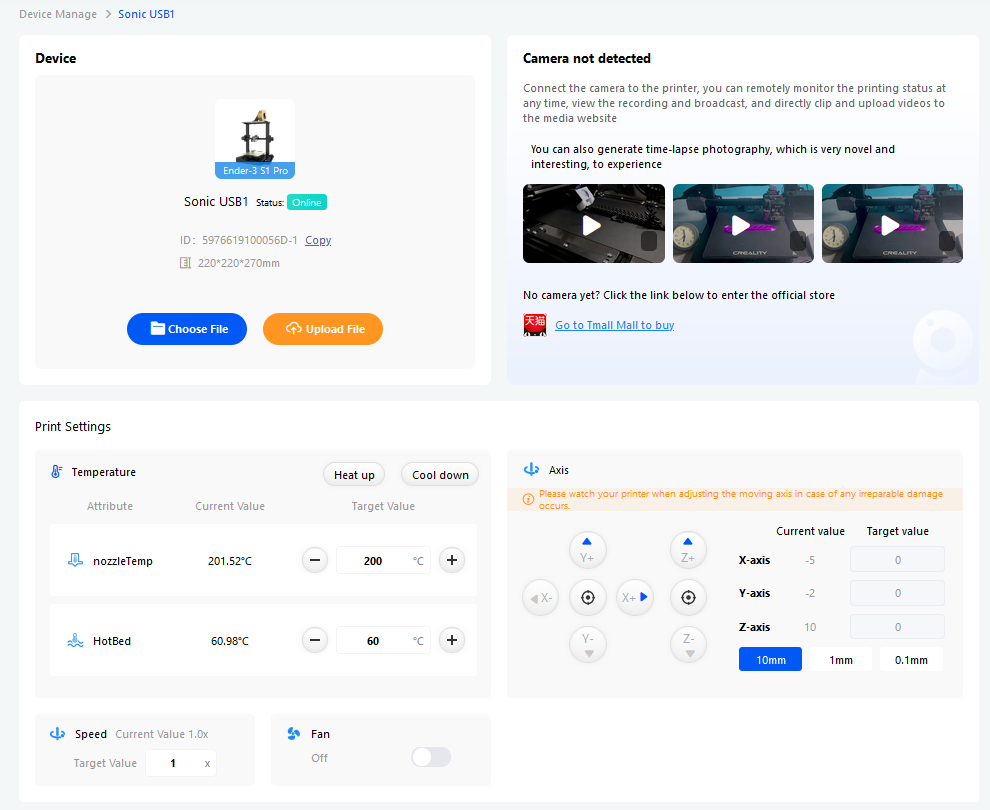
Task: Click the Speed Target Value input field
Action: (x=173, y=763)
